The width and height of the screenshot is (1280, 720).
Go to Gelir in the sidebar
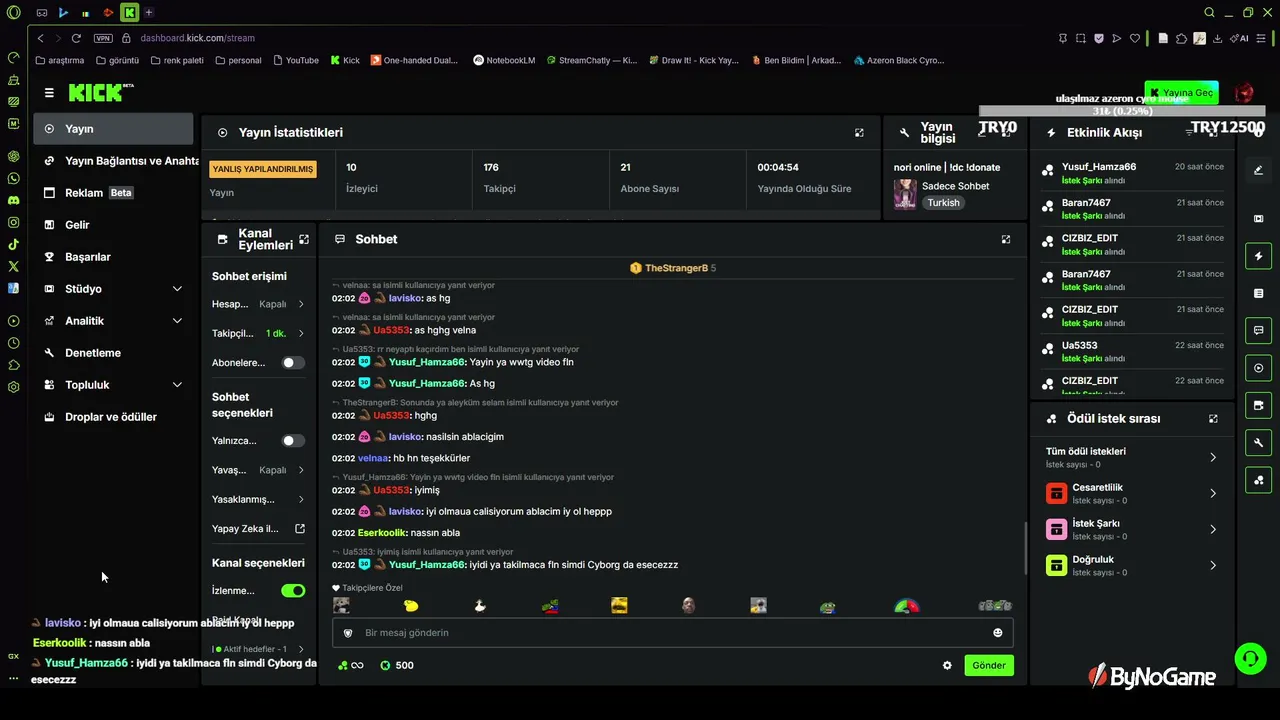113,225
